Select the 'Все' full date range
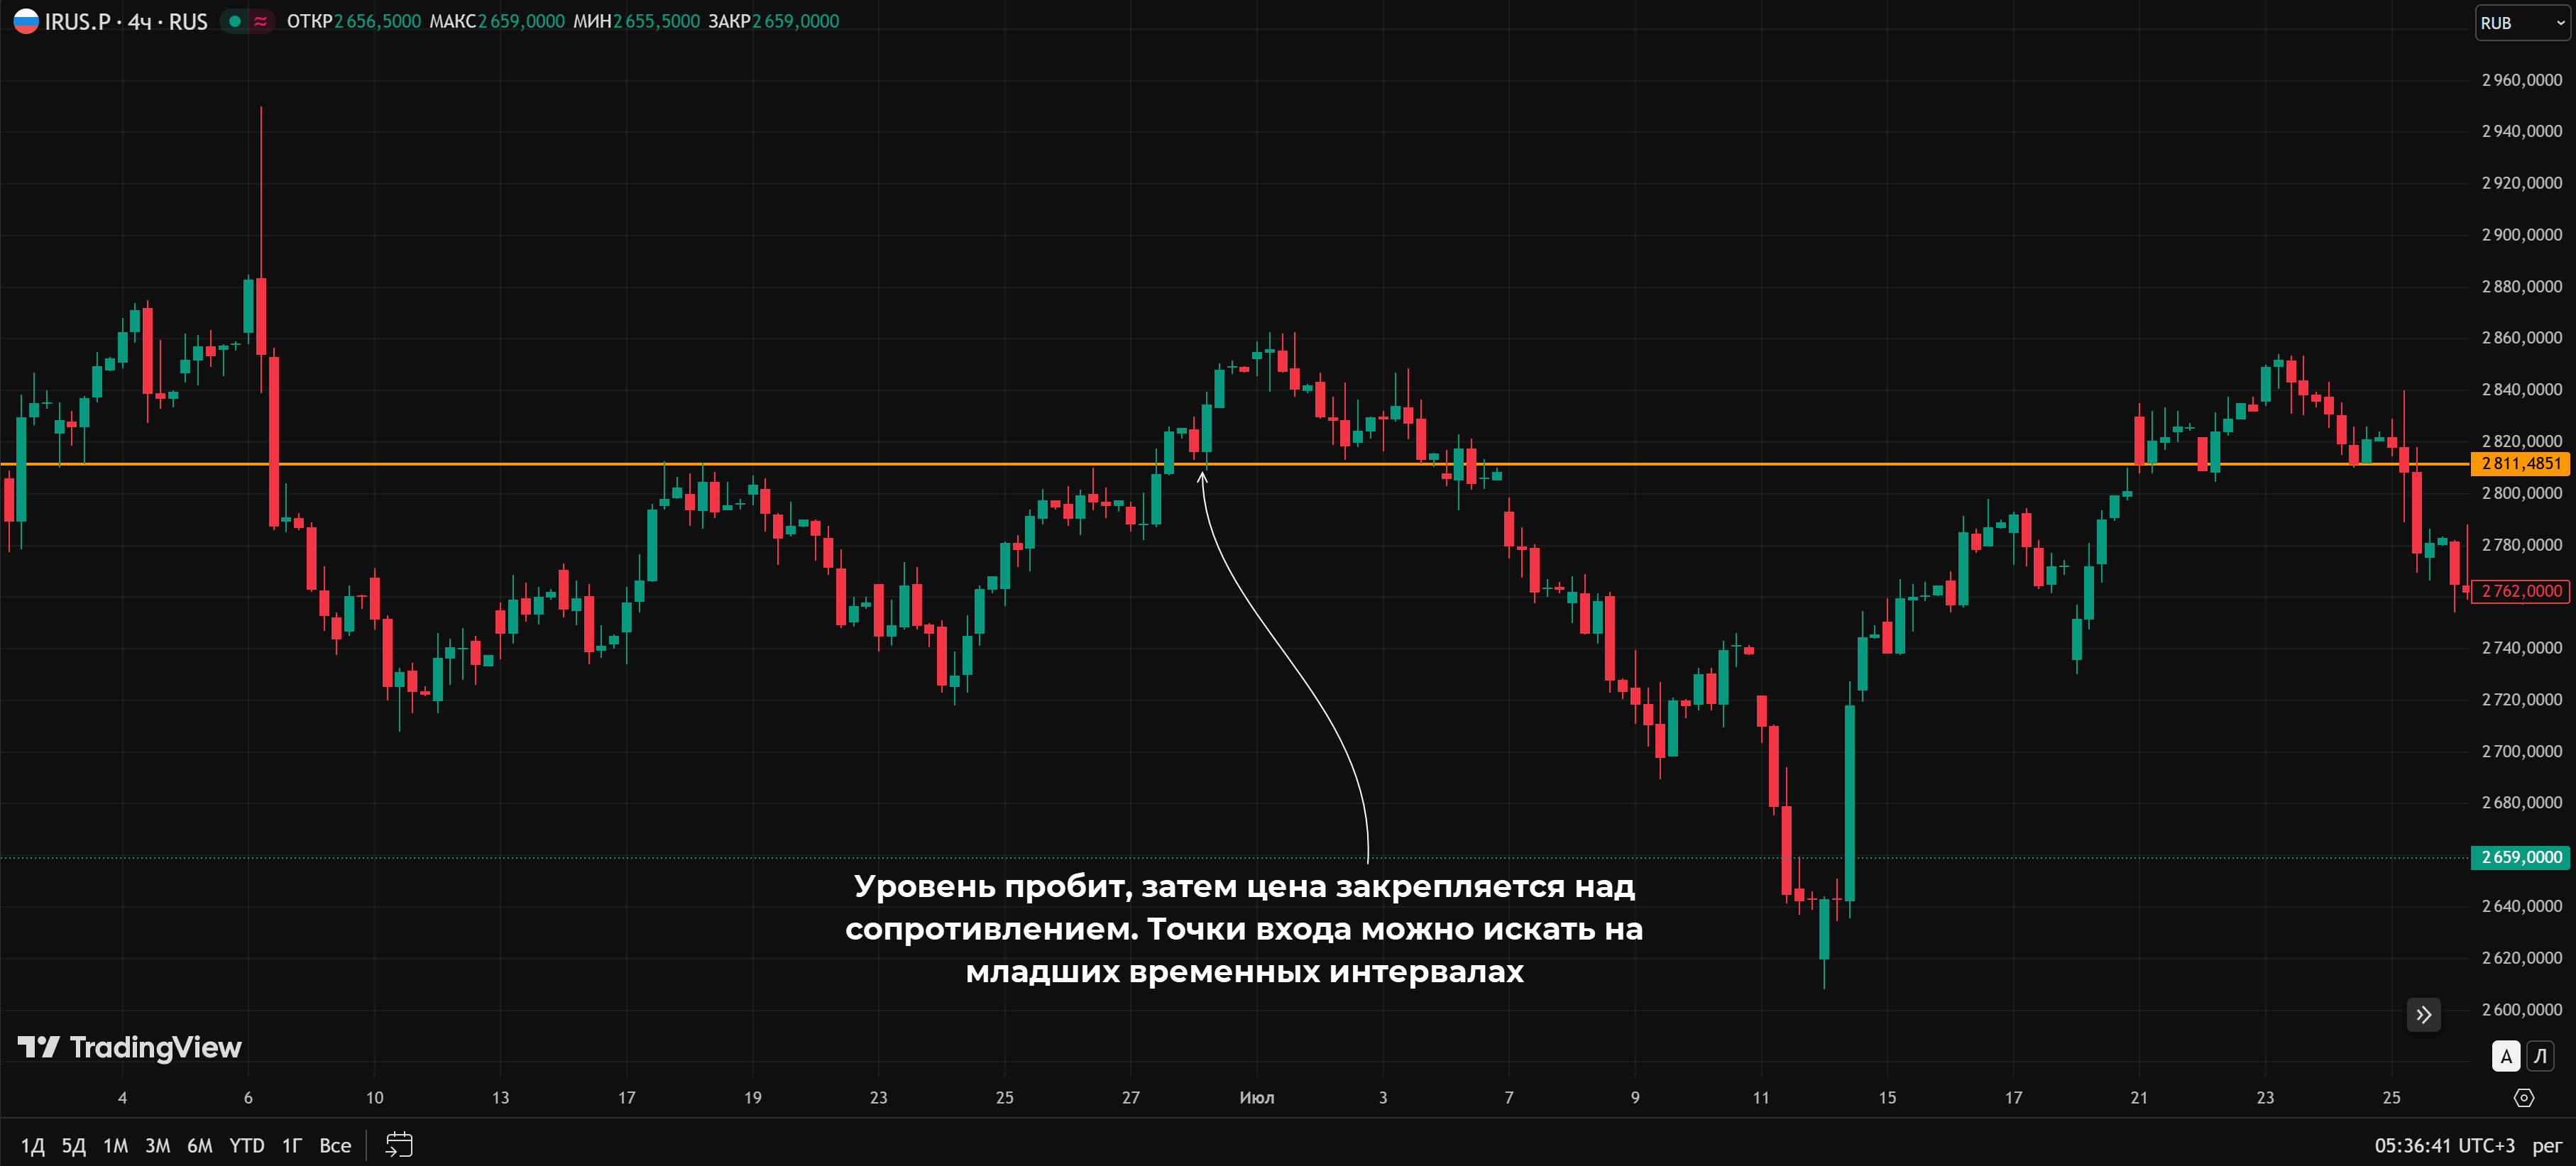This screenshot has height=1166, width=2576. (x=335, y=1146)
